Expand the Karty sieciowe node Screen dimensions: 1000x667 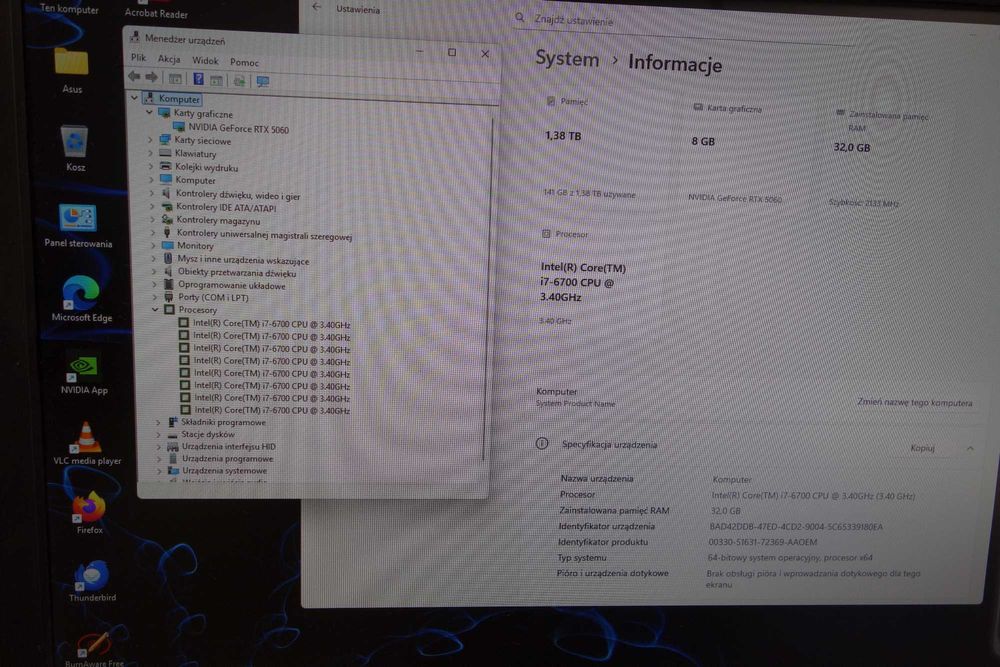point(151,140)
